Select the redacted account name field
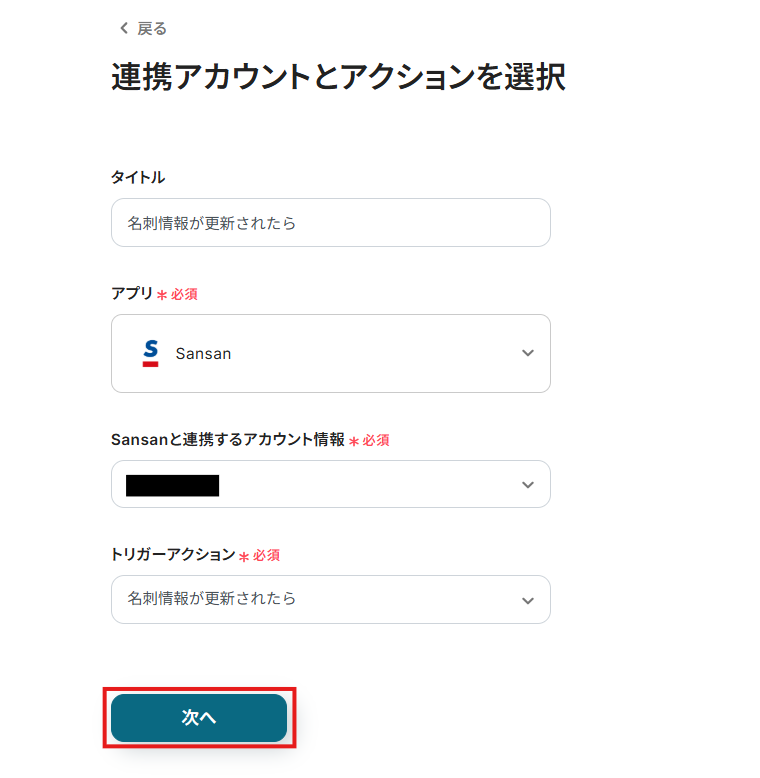Screen dimensions: 760x778 tap(173, 486)
